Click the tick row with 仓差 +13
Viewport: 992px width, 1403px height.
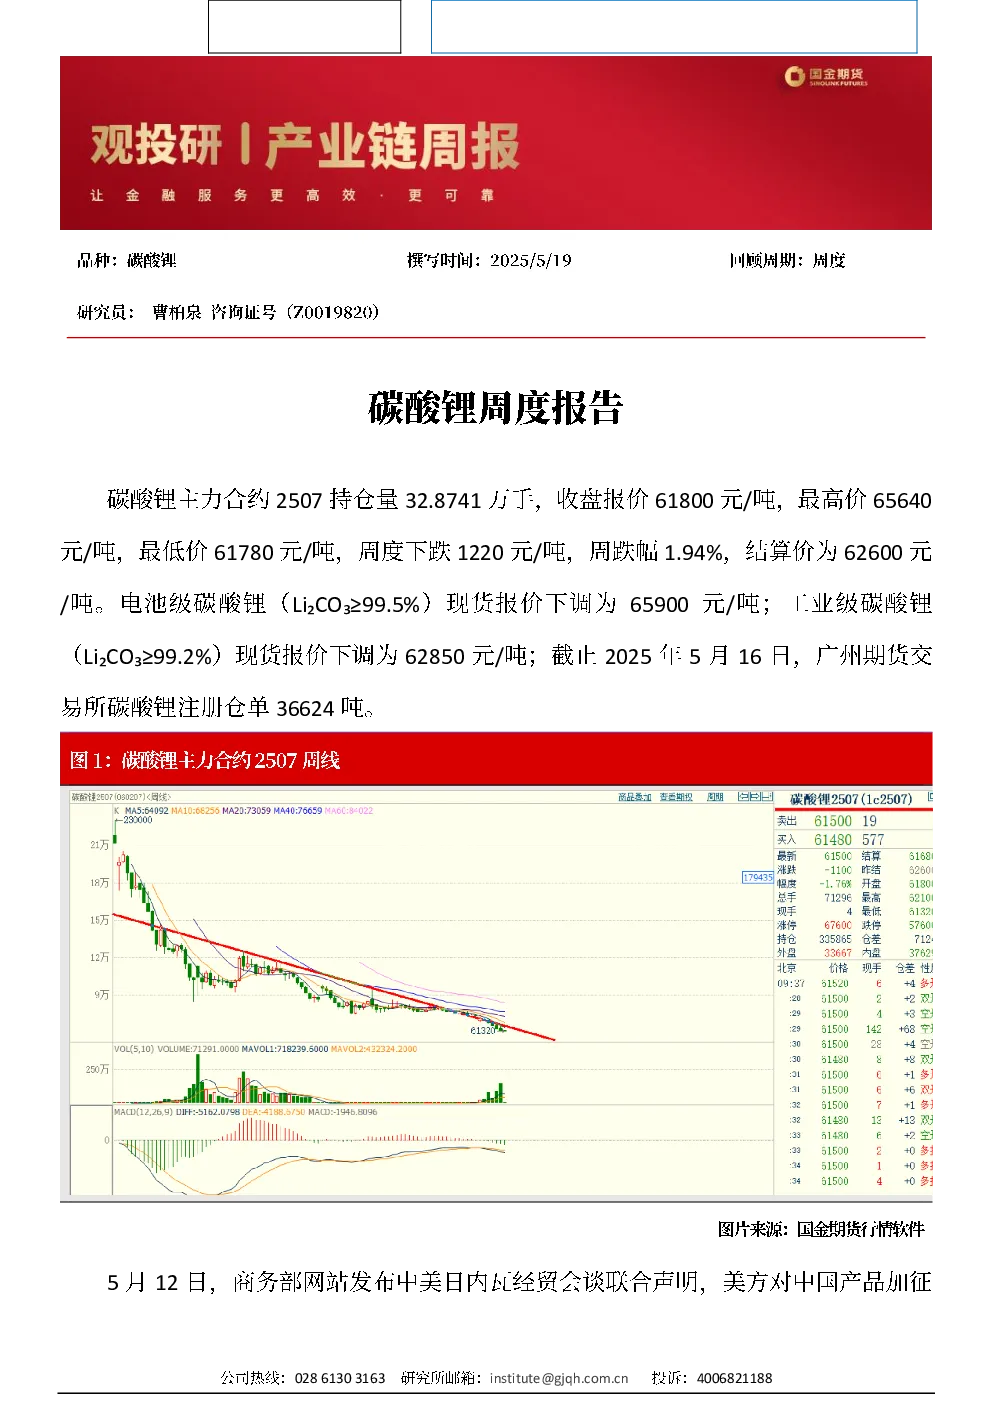pyautogui.click(x=854, y=1121)
